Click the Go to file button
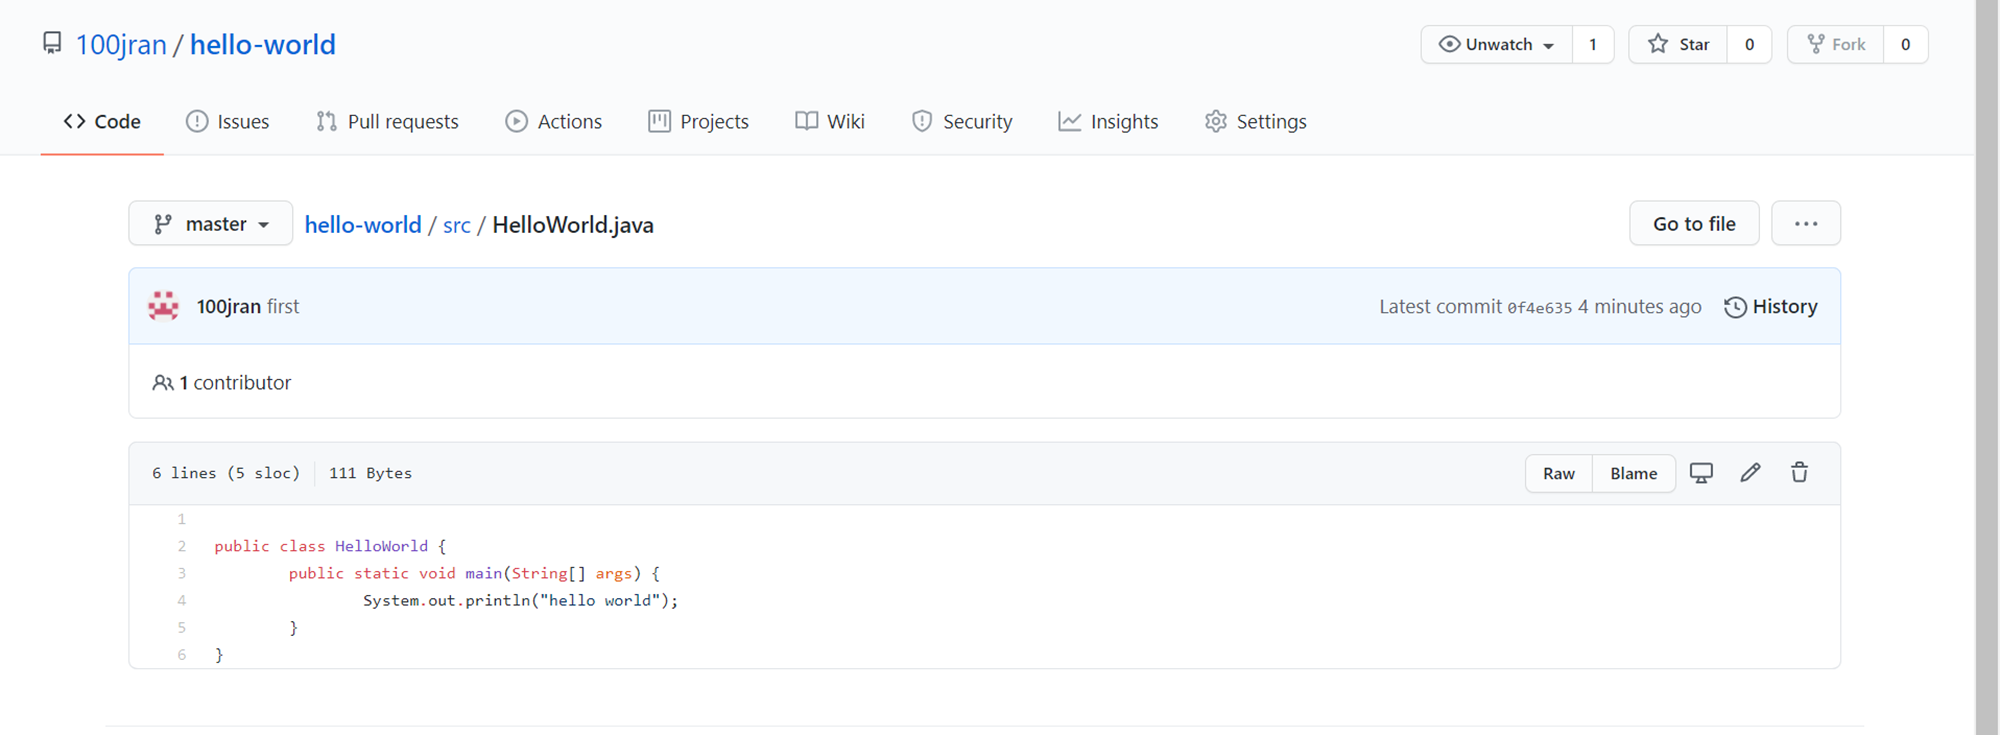The width and height of the screenshot is (2000, 735). pyautogui.click(x=1694, y=224)
